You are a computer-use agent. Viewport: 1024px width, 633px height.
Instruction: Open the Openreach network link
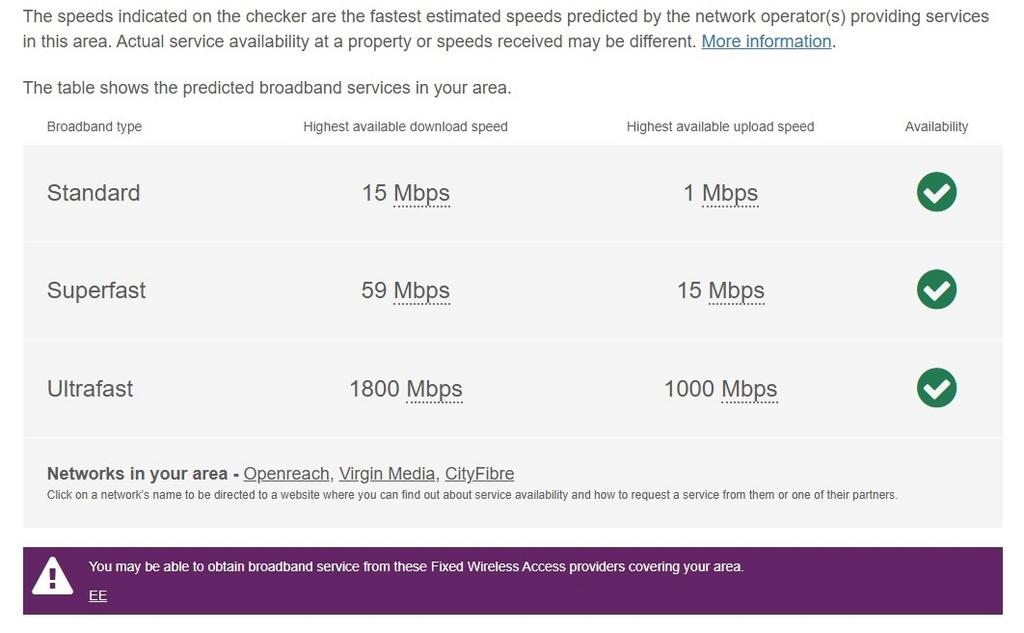[x=286, y=474]
